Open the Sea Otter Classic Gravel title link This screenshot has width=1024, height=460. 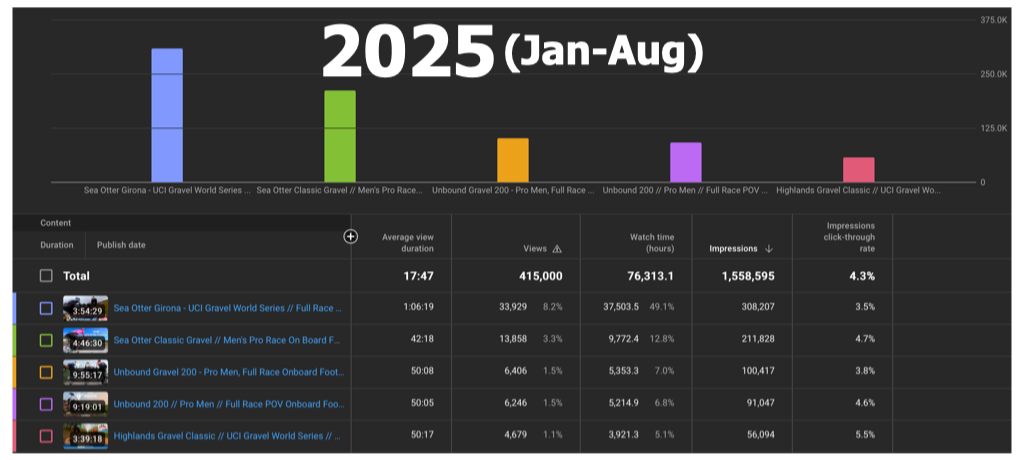pyautogui.click(x=230, y=340)
